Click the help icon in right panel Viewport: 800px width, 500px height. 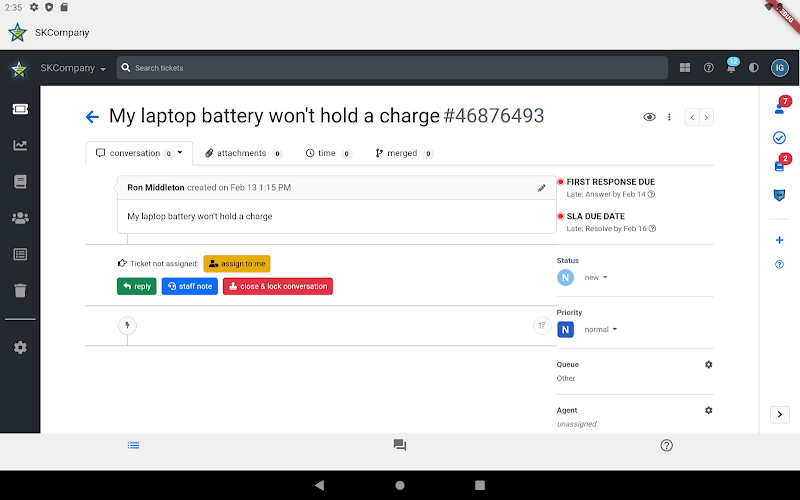pos(779,264)
